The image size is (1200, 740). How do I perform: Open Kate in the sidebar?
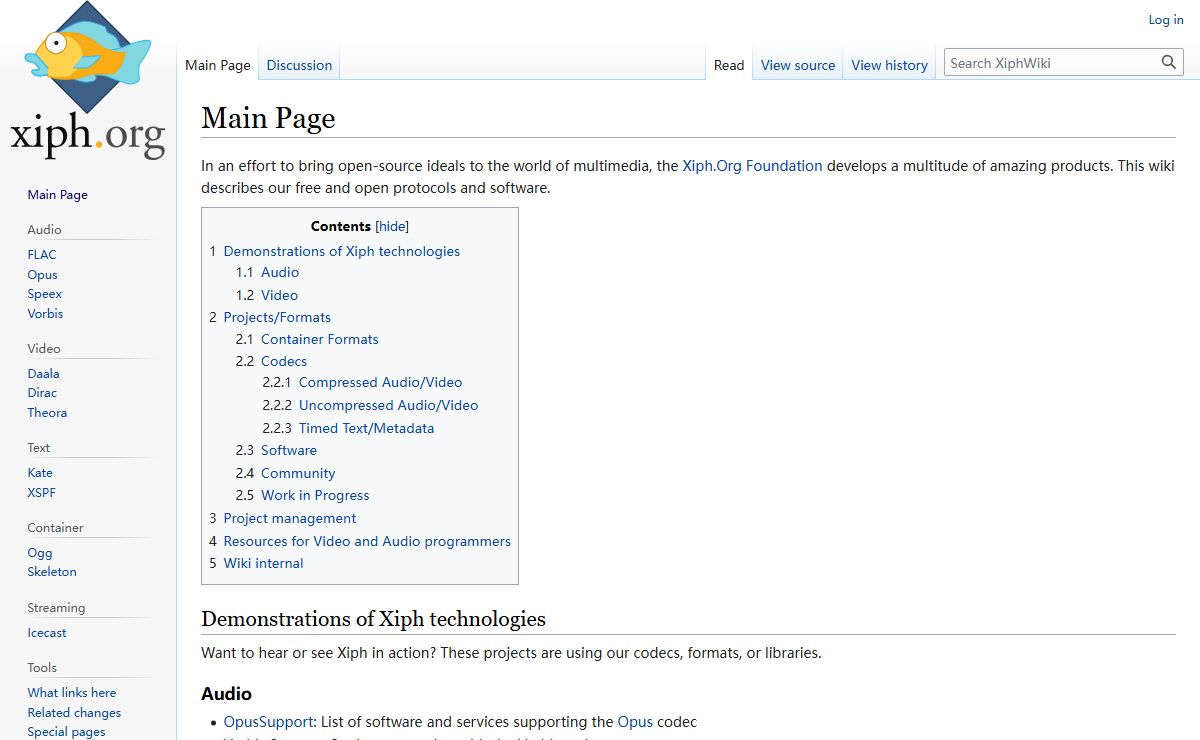[x=40, y=472]
